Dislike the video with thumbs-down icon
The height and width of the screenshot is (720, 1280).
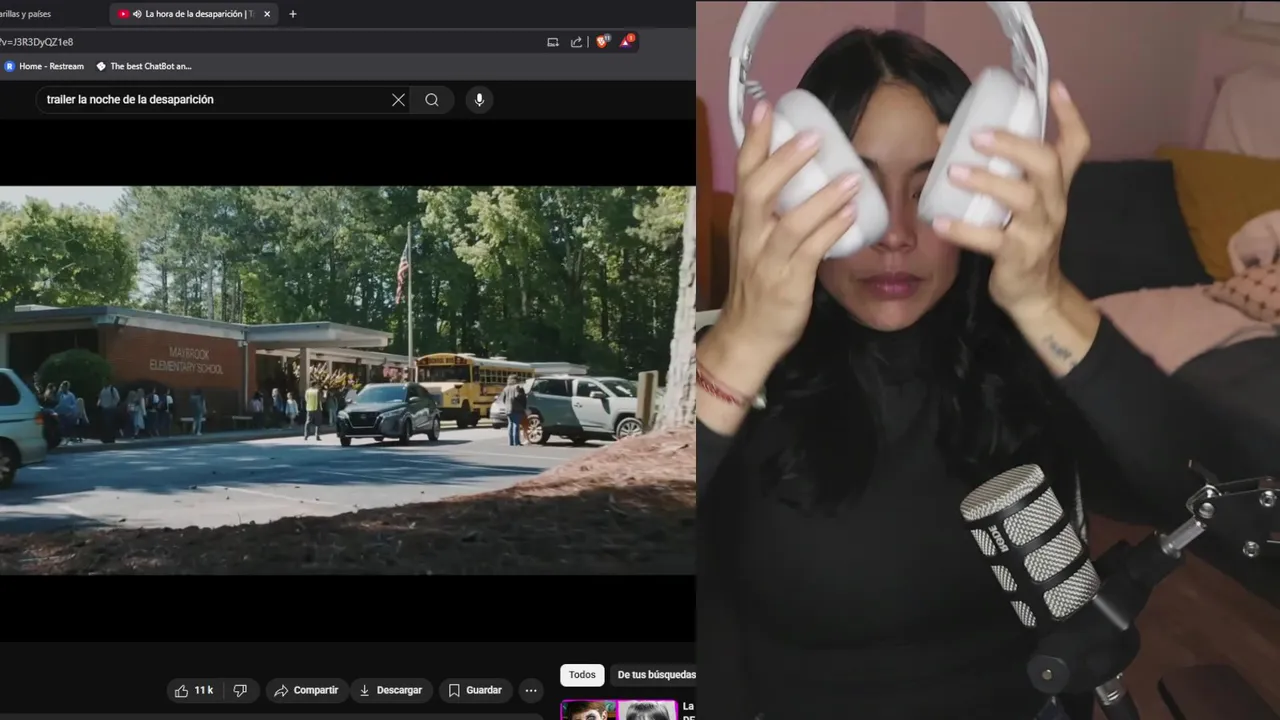(x=240, y=691)
